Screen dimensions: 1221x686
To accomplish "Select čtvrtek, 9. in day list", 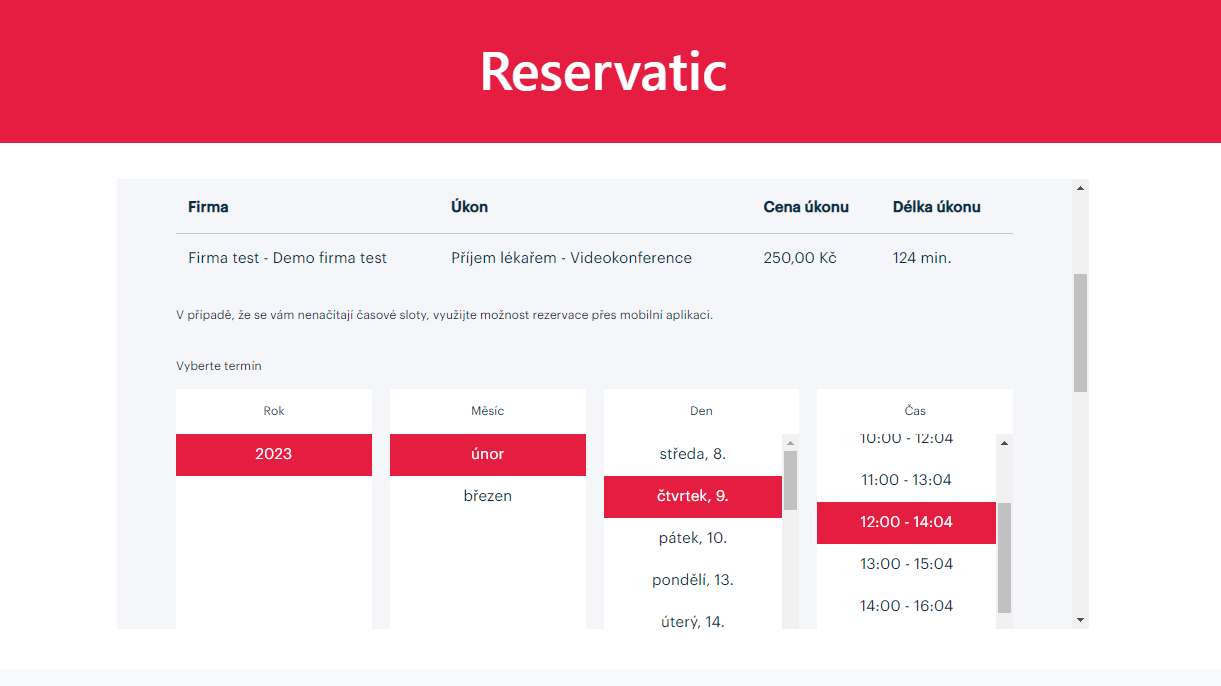I will pos(692,496).
